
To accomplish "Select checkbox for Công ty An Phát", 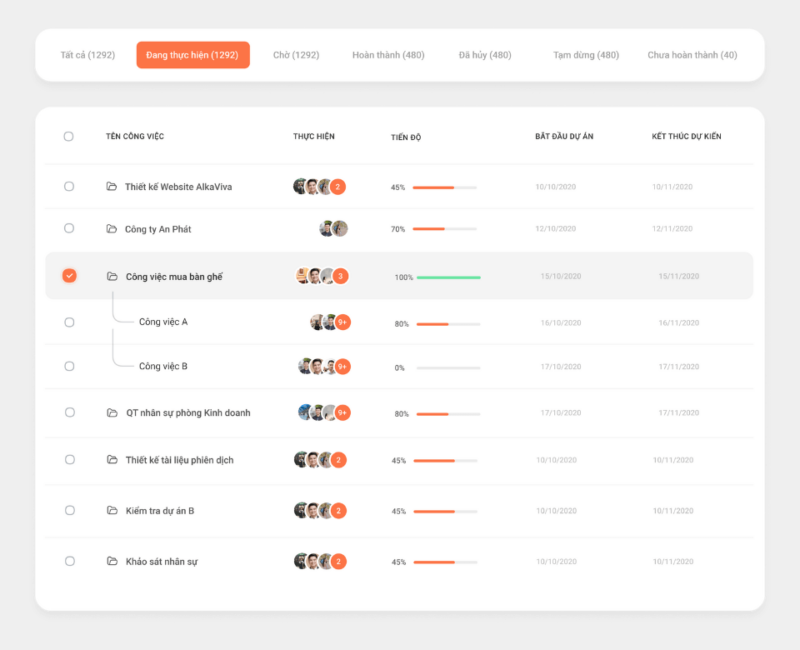I will point(69,228).
